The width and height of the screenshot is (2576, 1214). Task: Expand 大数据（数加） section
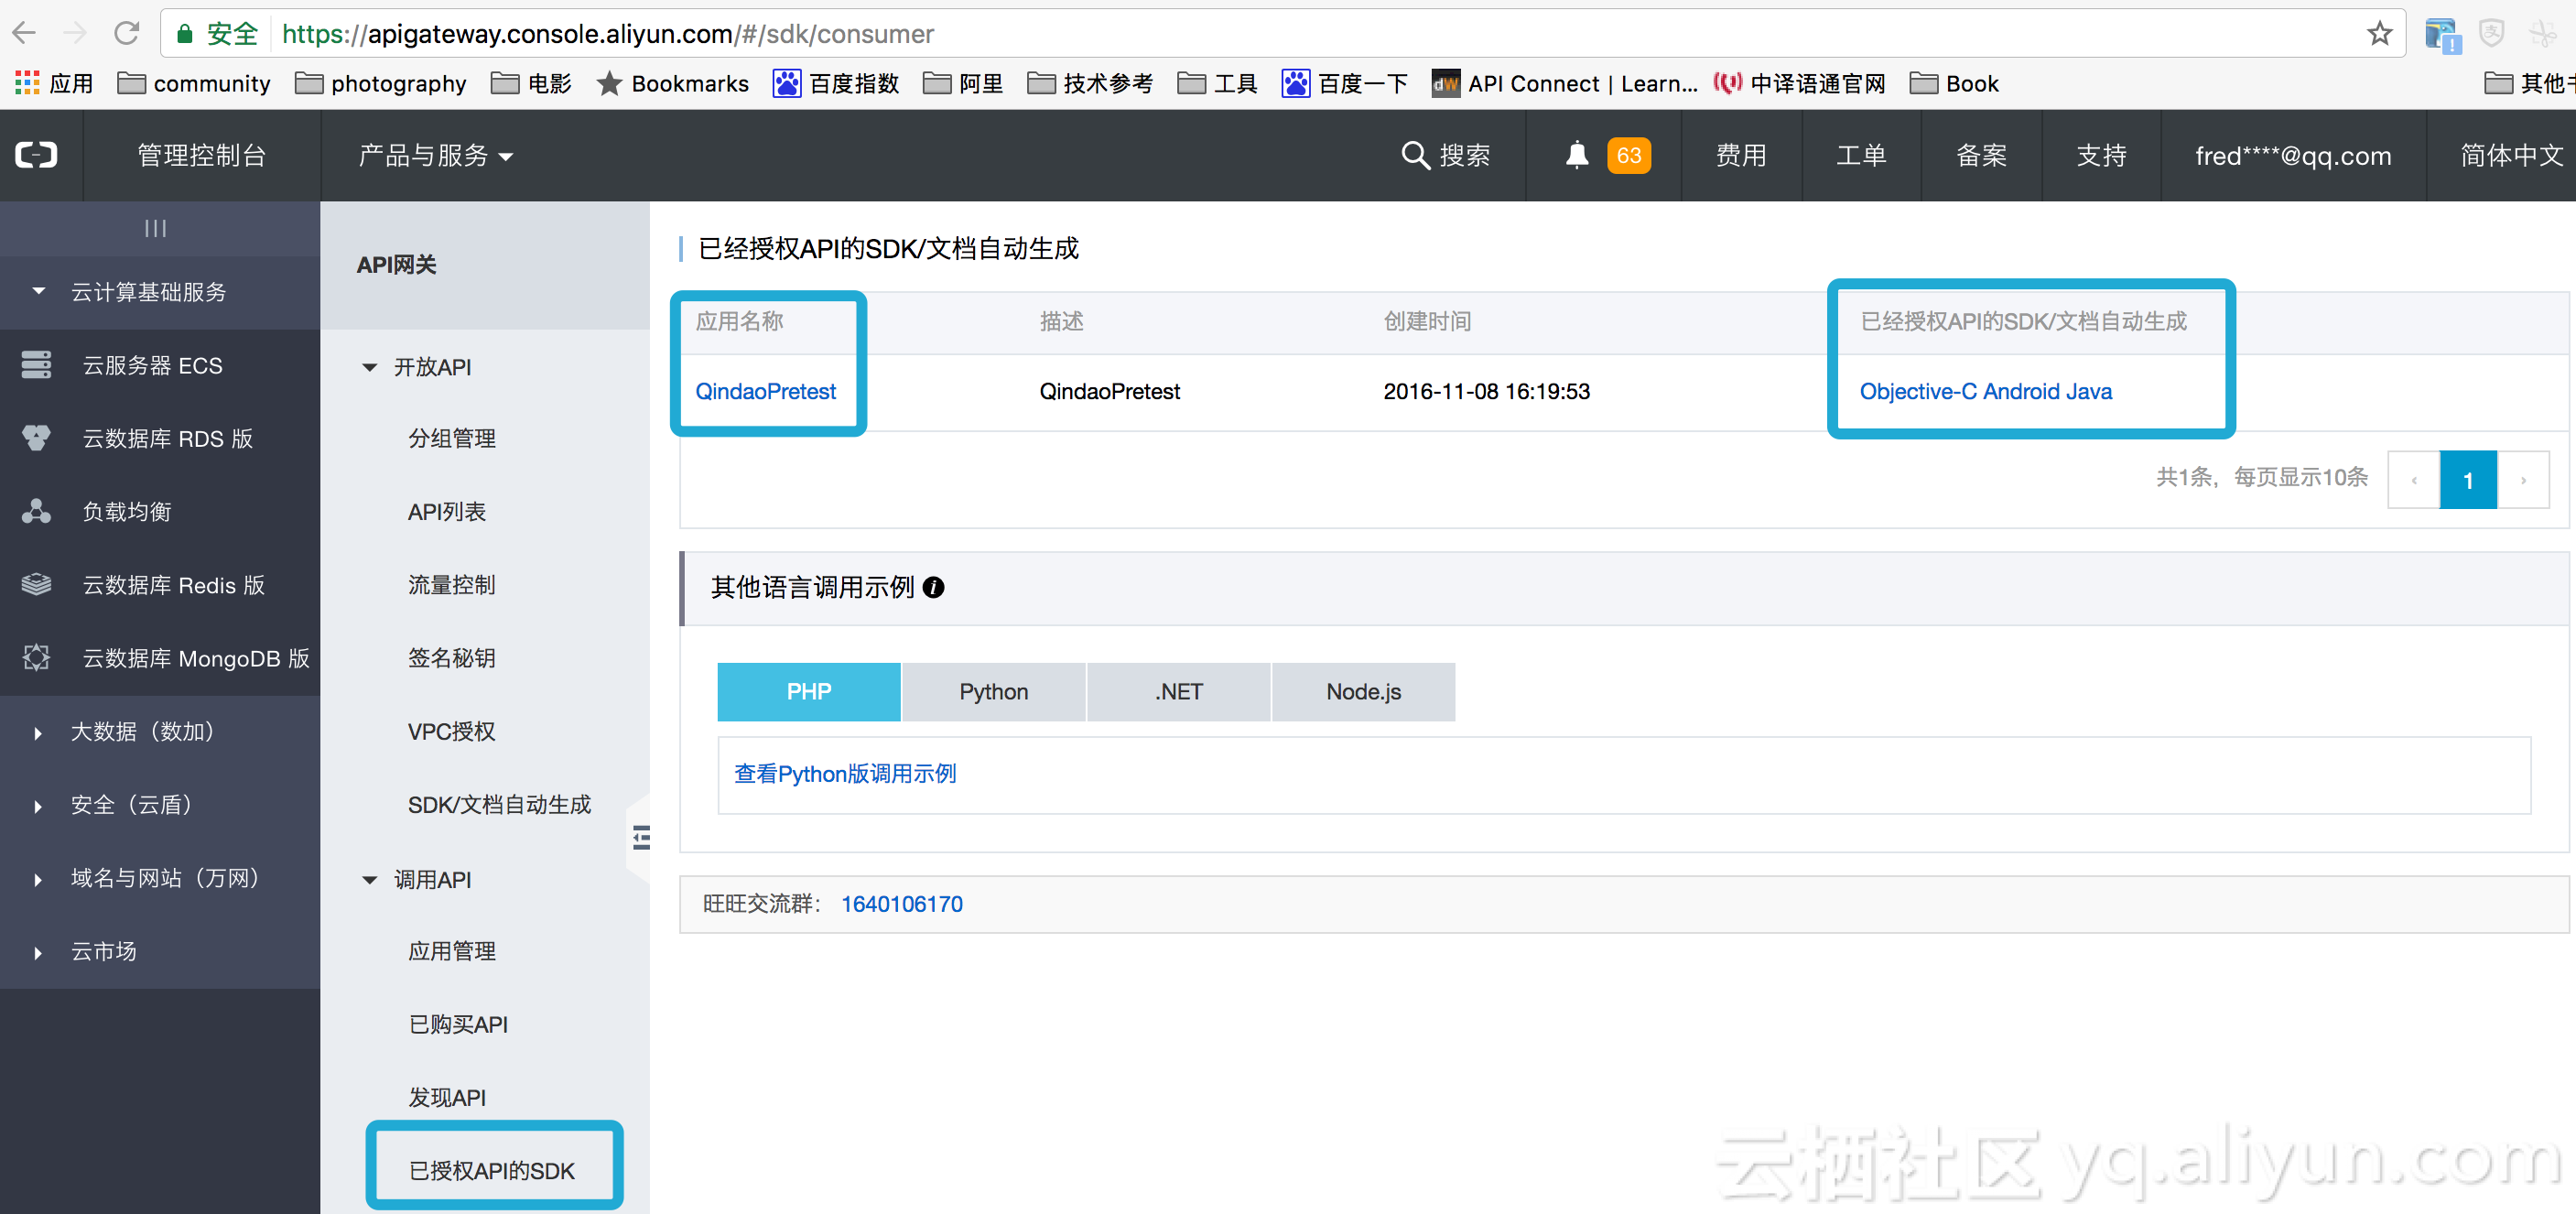pyautogui.click(x=38, y=732)
